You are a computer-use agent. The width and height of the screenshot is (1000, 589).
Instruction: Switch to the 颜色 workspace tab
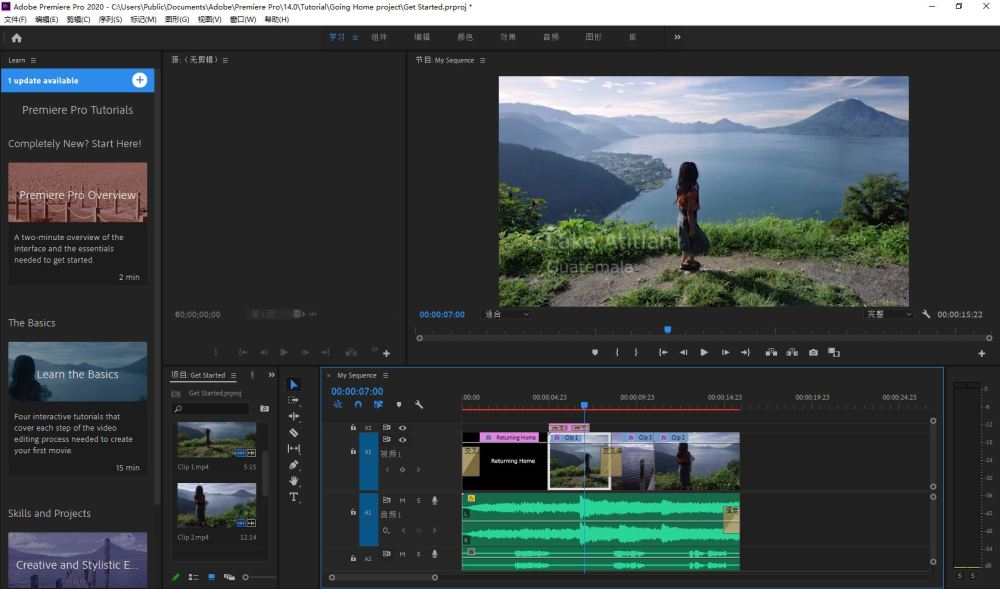tap(465, 37)
